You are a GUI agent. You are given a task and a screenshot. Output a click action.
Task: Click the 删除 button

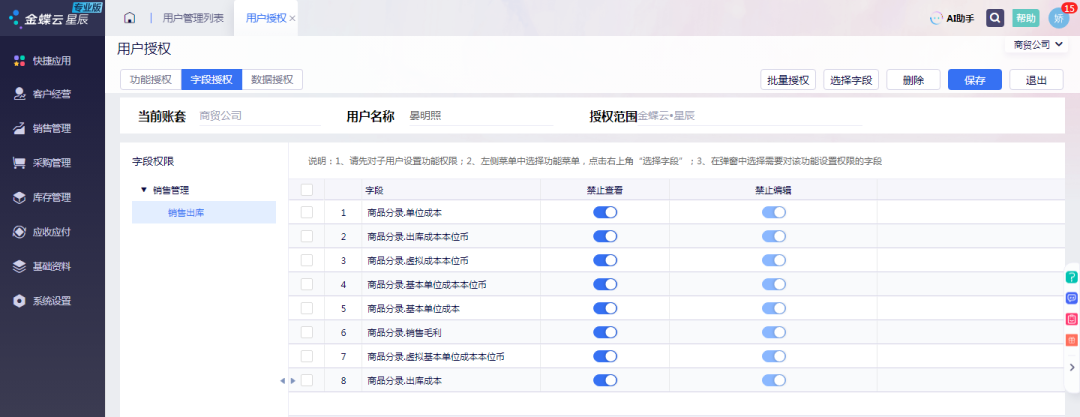913,80
